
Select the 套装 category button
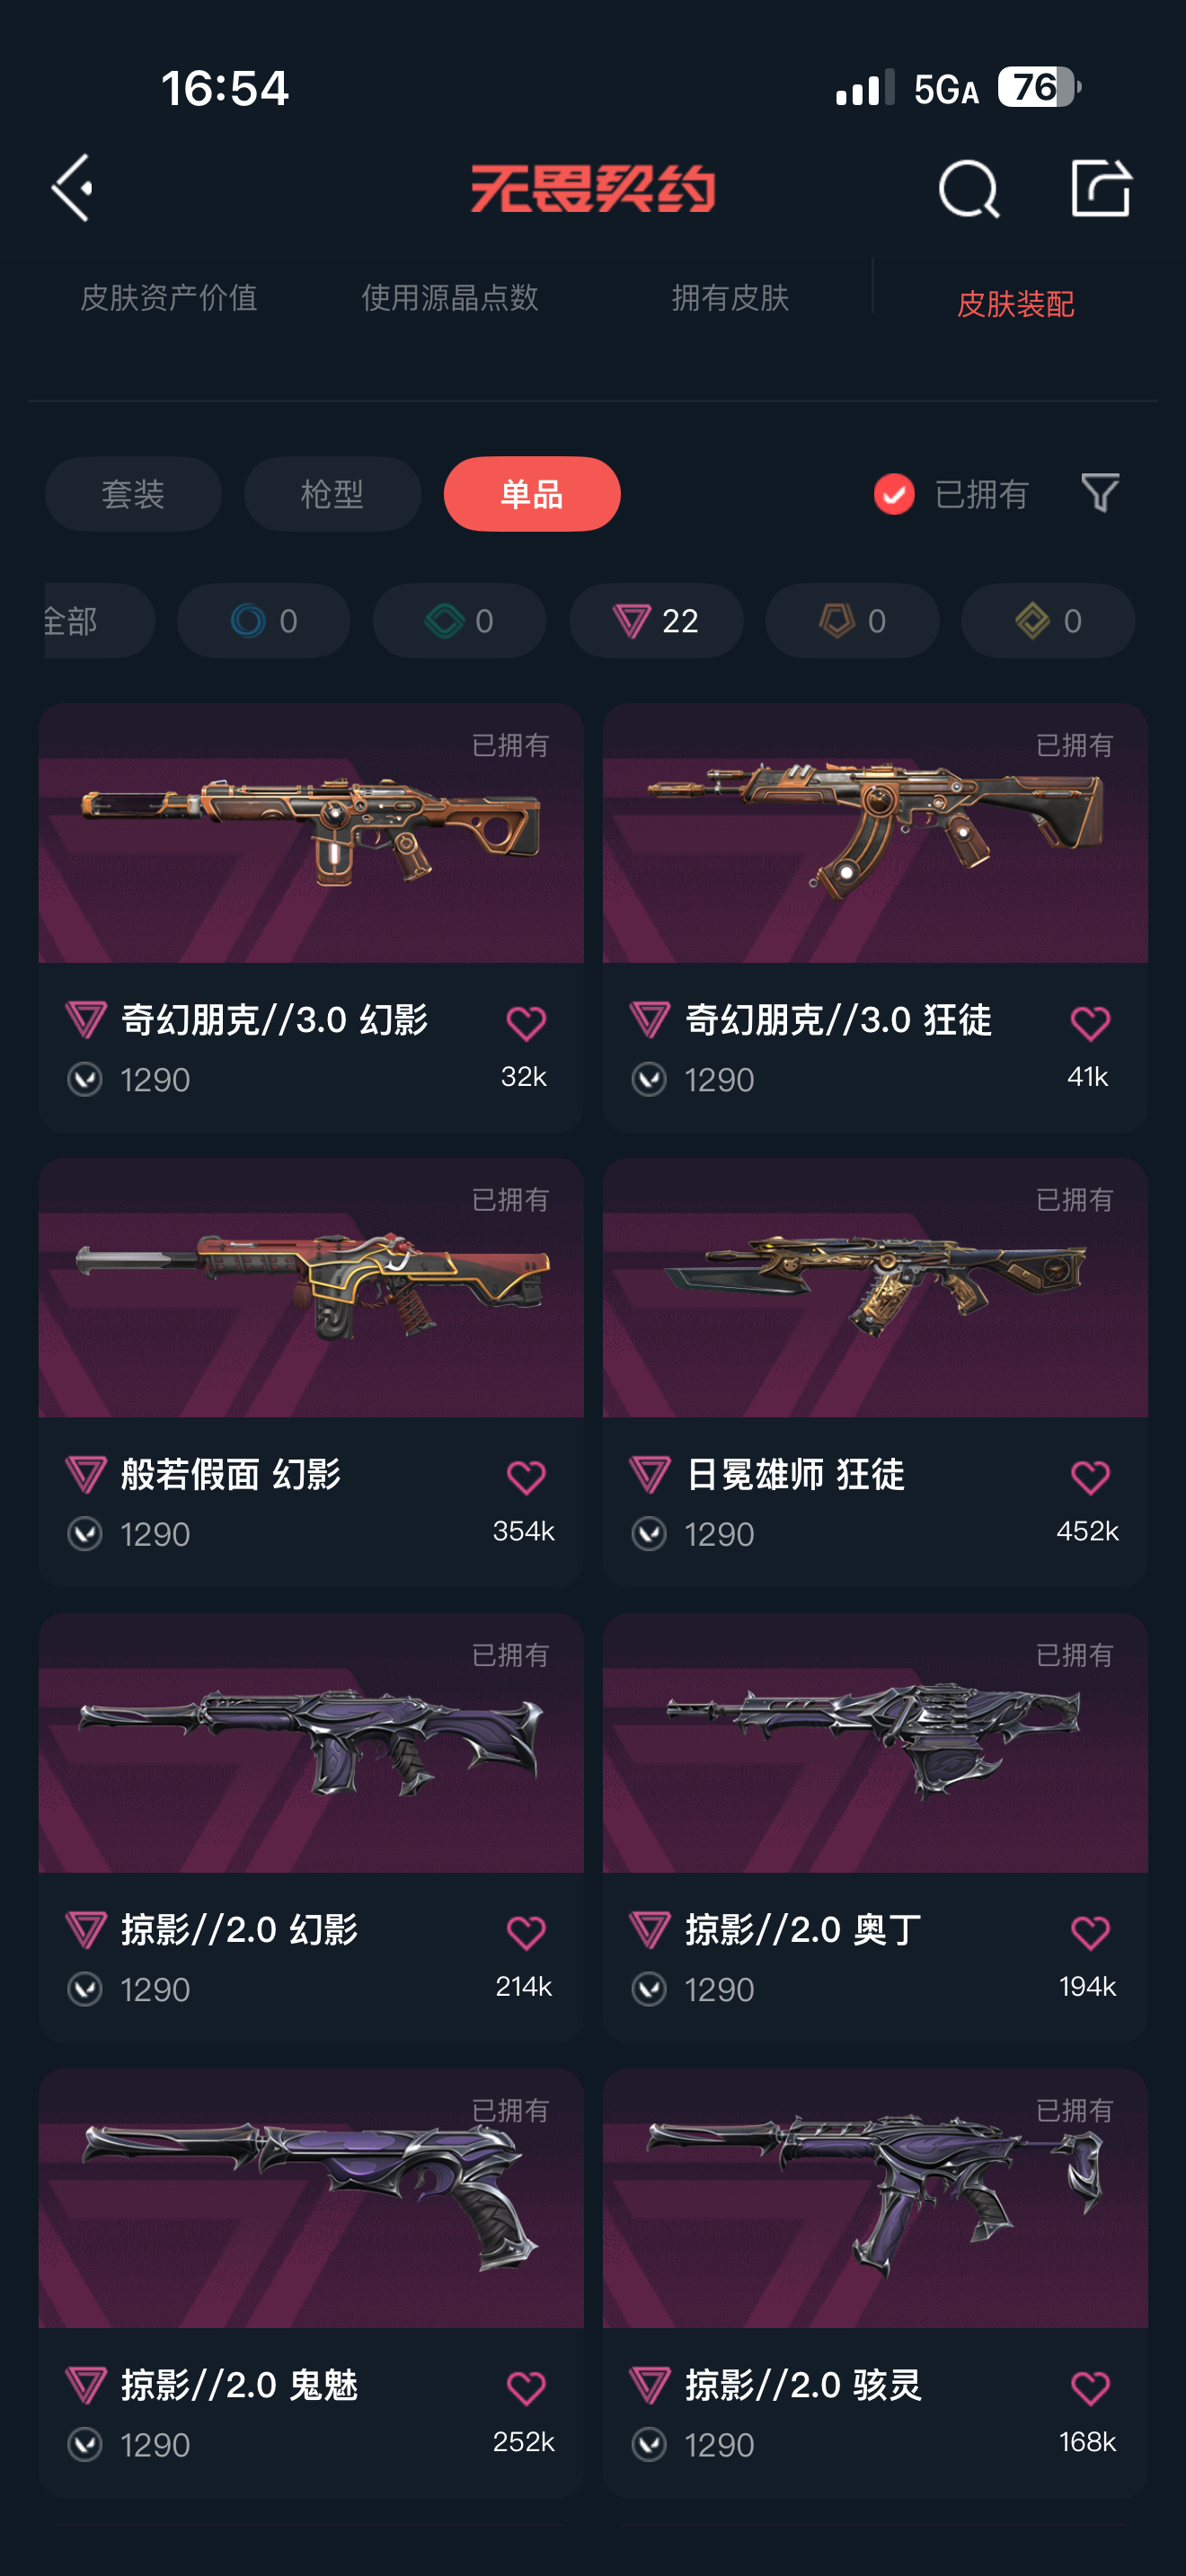click(x=133, y=494)
